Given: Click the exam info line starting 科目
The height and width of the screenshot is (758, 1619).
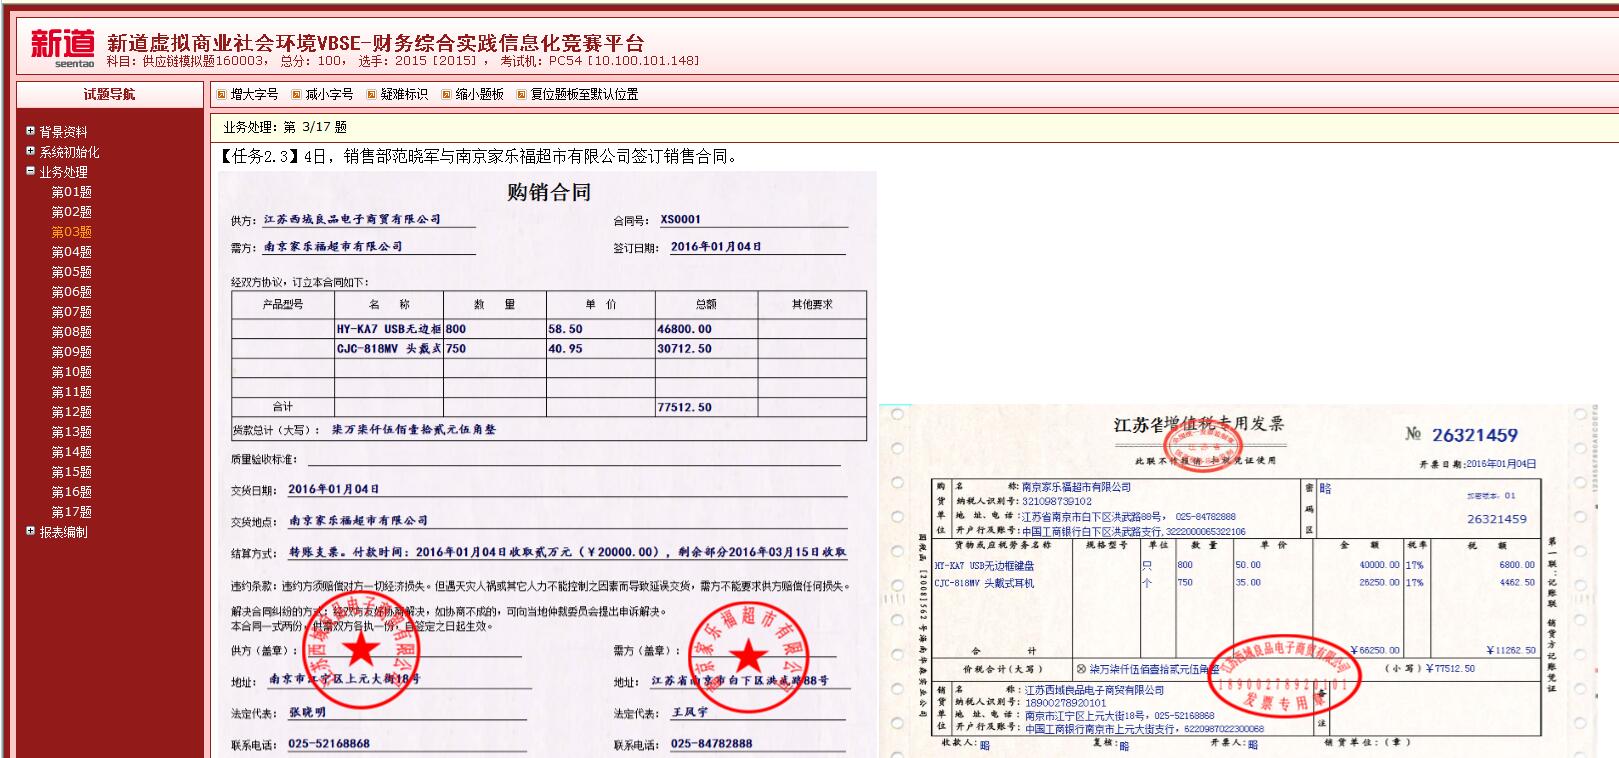Looking at the screenshot, I should point(403,61).
